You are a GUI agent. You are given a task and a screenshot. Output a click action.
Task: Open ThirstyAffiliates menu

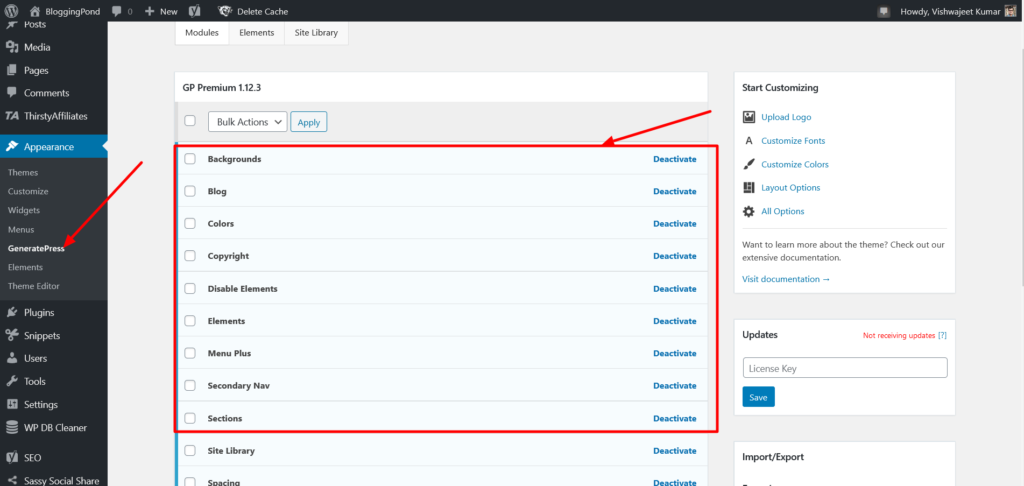(x=54, y=116)
